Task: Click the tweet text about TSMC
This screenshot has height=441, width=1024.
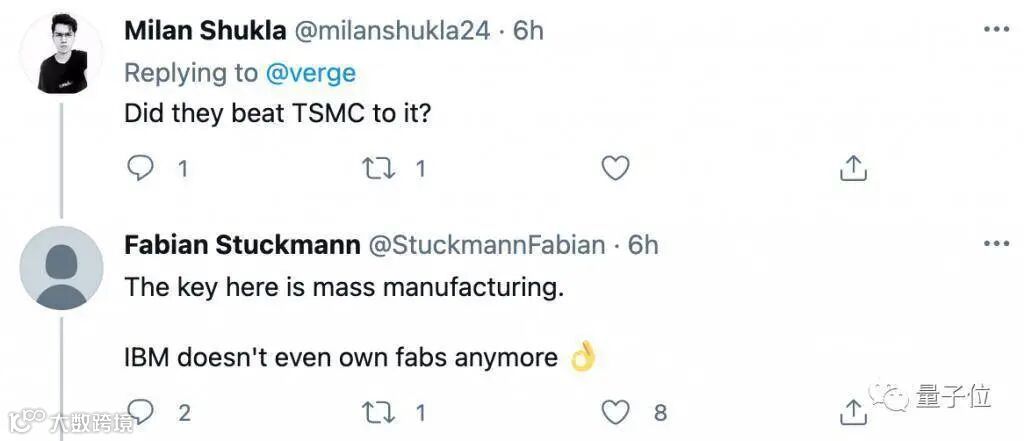Action: point(277,113)
